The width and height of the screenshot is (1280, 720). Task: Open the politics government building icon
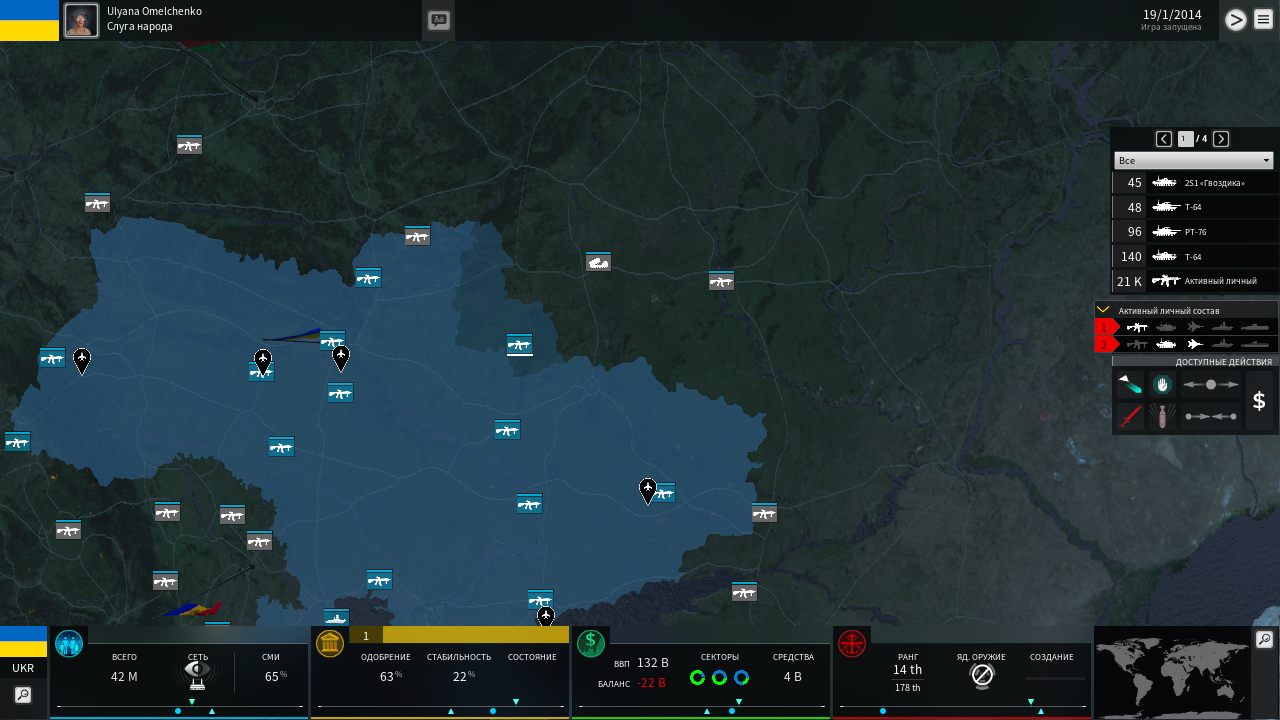tap(330, 643)
